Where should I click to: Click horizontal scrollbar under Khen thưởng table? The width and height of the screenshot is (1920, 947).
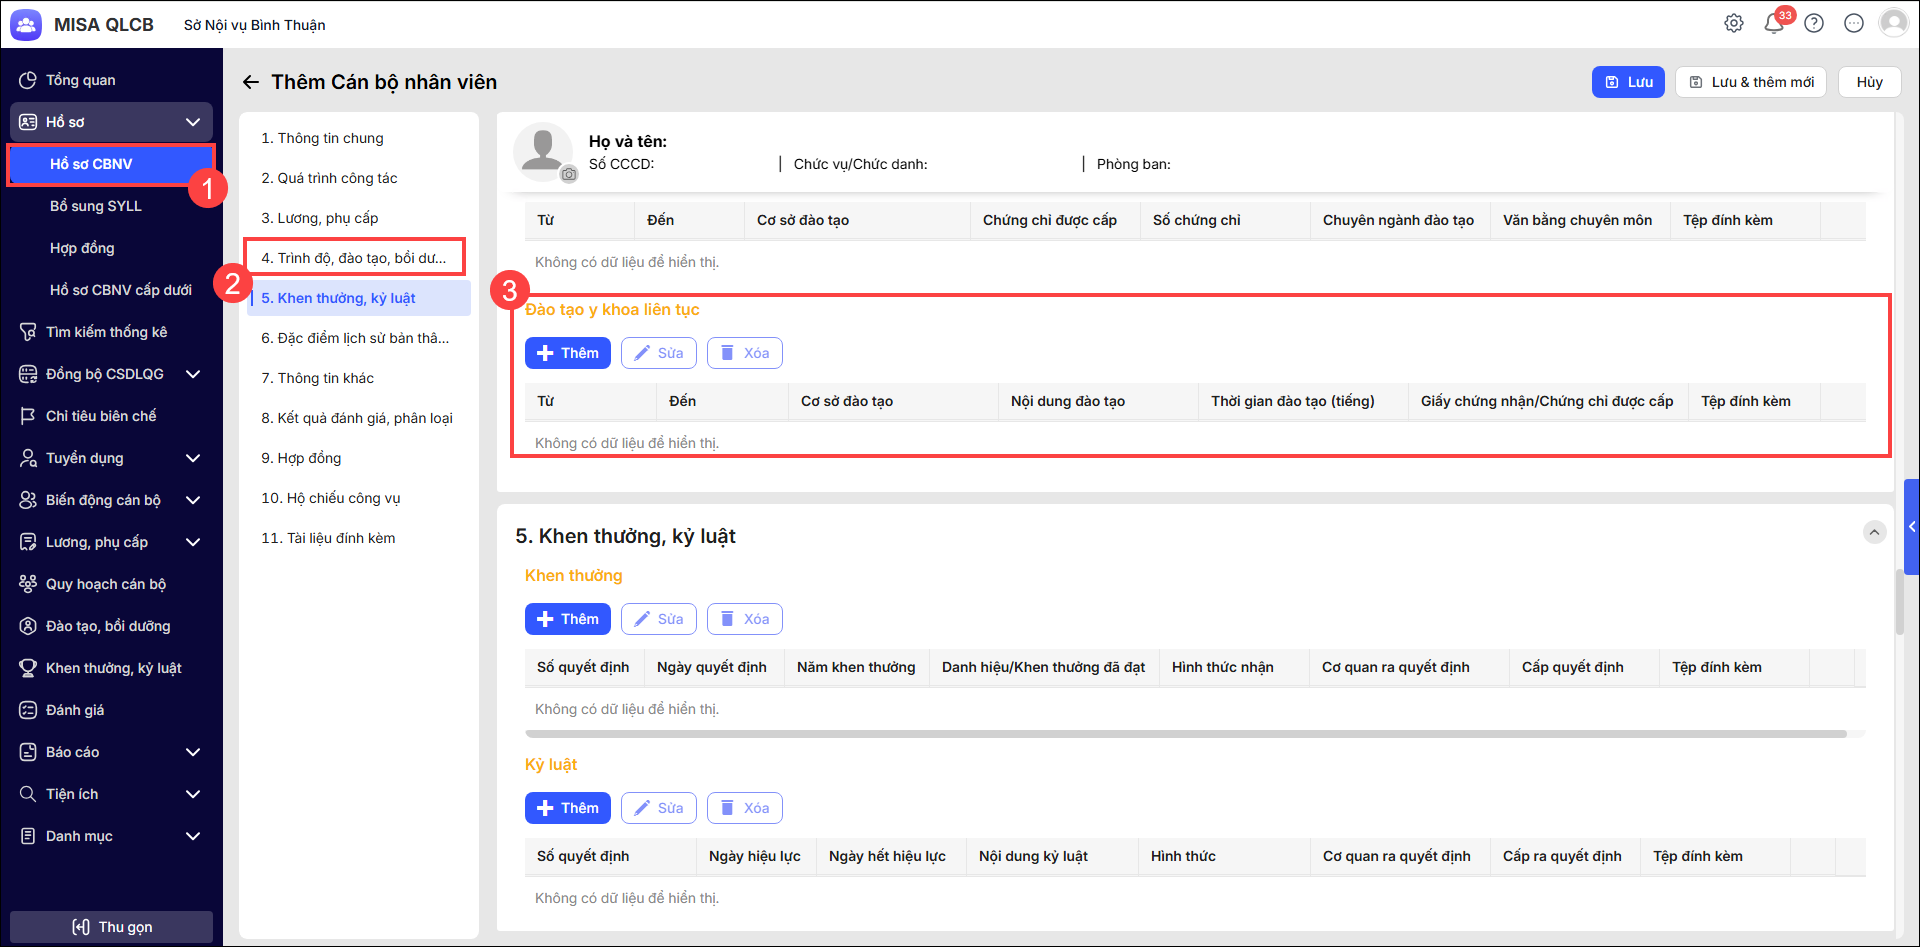pyautogui.click(x=1185, y=734)
